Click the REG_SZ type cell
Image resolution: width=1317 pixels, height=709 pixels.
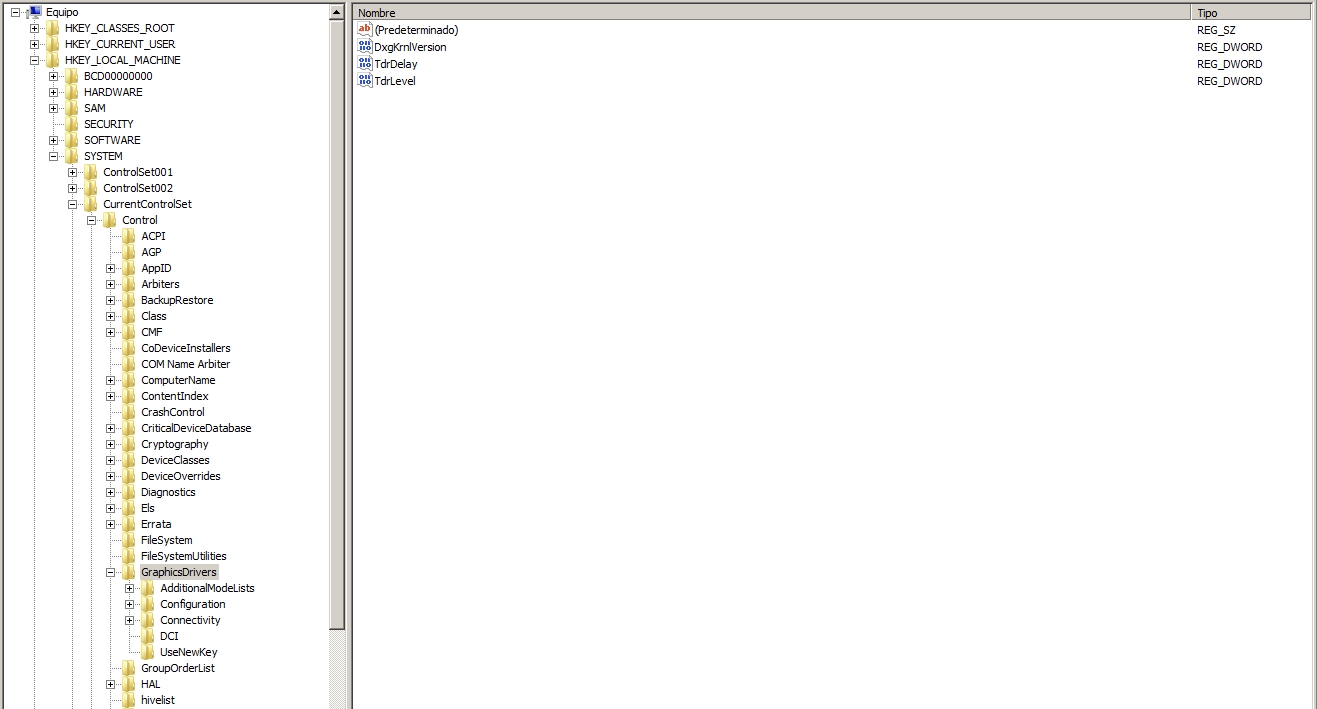point(1216,30)
